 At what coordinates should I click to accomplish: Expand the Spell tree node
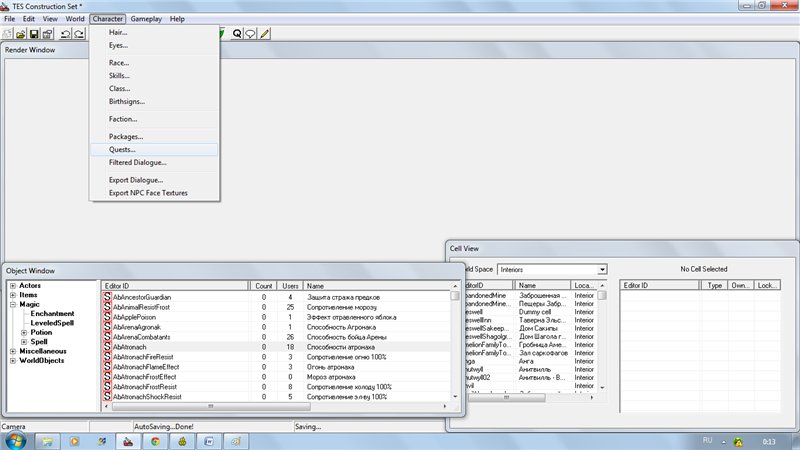pos(24,342)
